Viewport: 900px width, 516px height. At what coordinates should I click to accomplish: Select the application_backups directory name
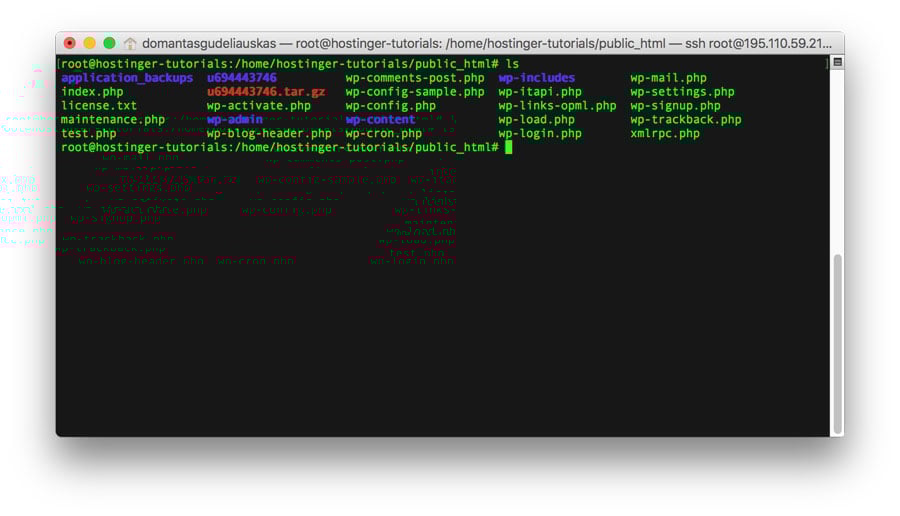127,78
